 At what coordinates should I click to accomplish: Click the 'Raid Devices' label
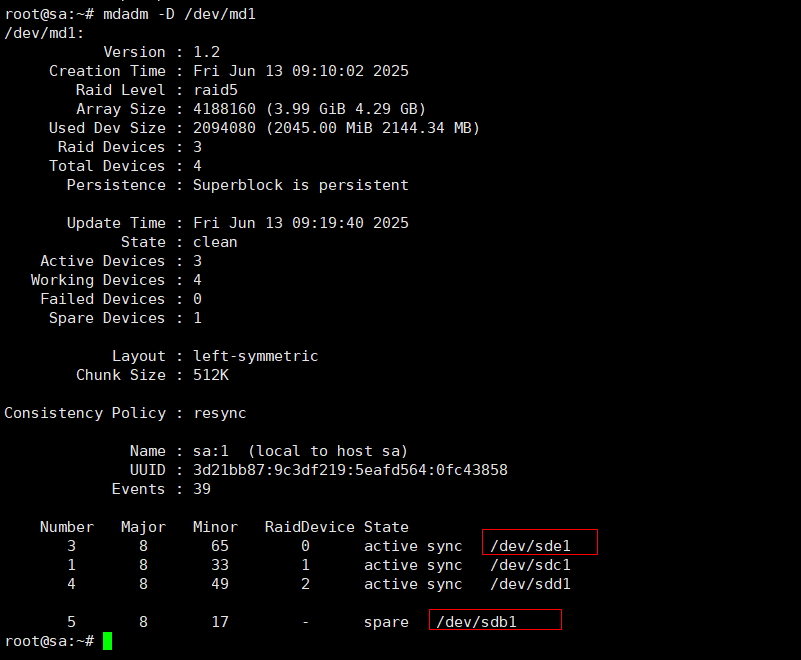pyautogui.click(x=111, y=147)
